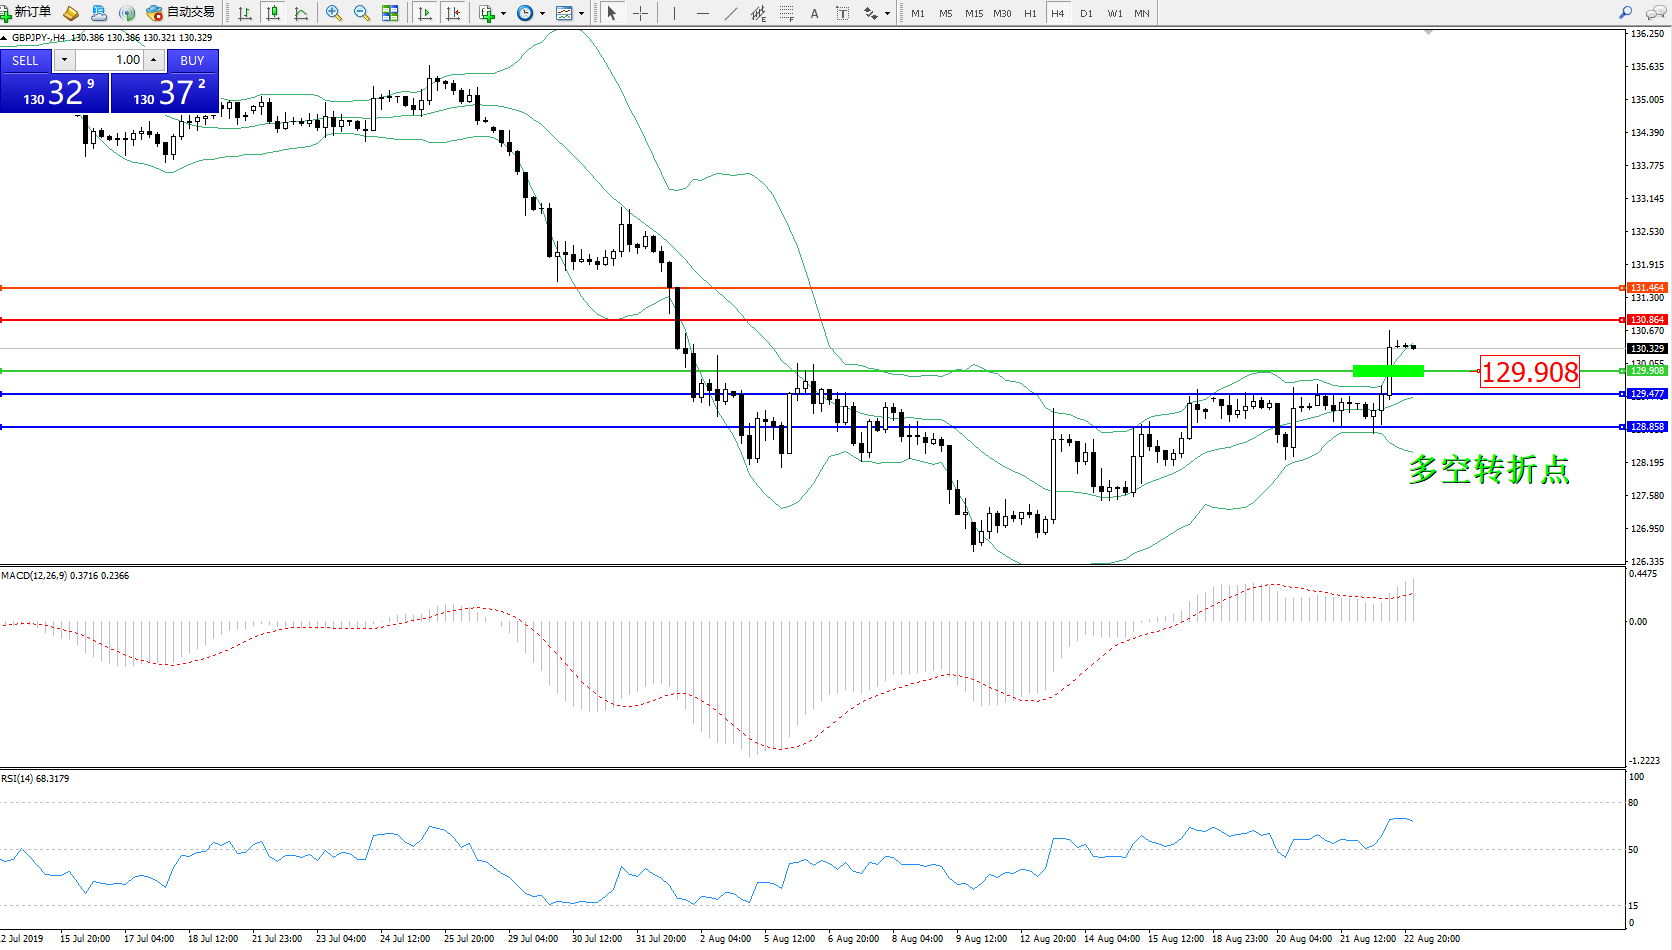
Task: Select the Fibonacci retracement tool
Action: point(787,13)
